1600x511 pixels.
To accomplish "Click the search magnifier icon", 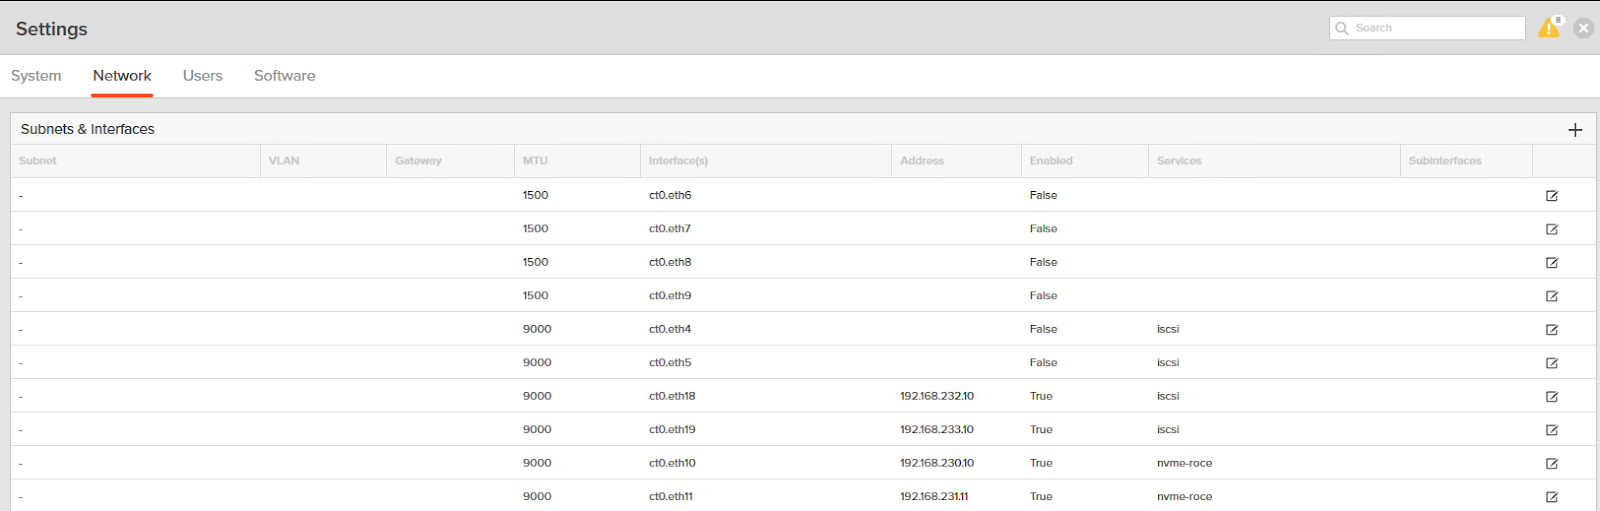I will click(x=1342, y=28).
